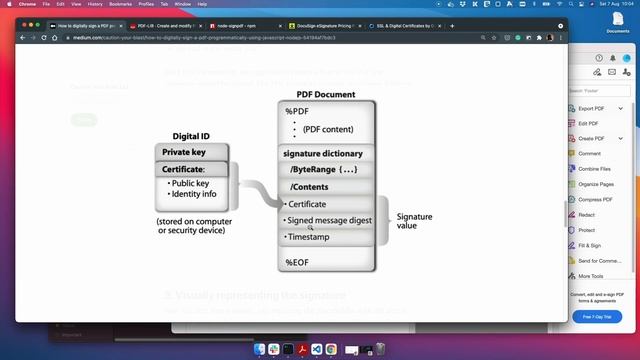Click the Acrobat help question mark icon

pos(599,58)
